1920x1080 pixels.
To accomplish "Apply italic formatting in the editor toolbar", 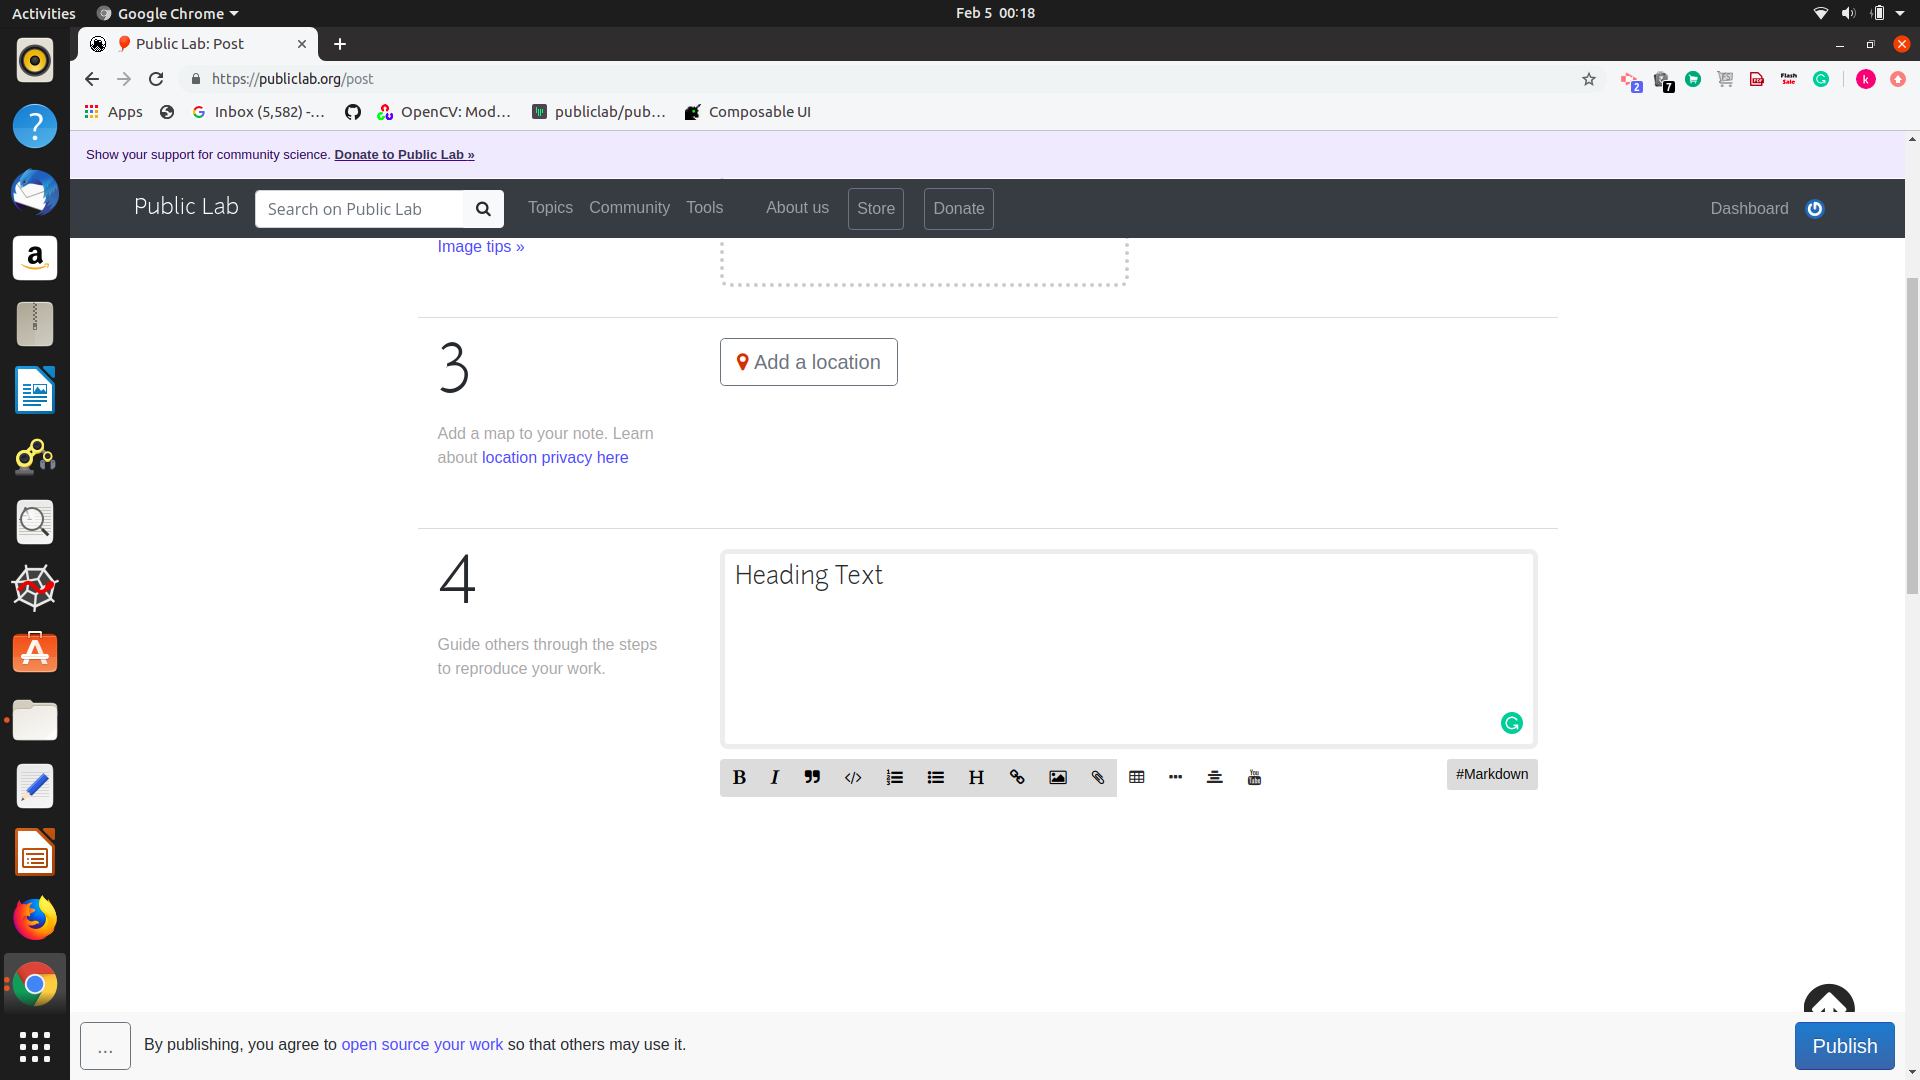I will pyautogui.click(x=774, y=777).
